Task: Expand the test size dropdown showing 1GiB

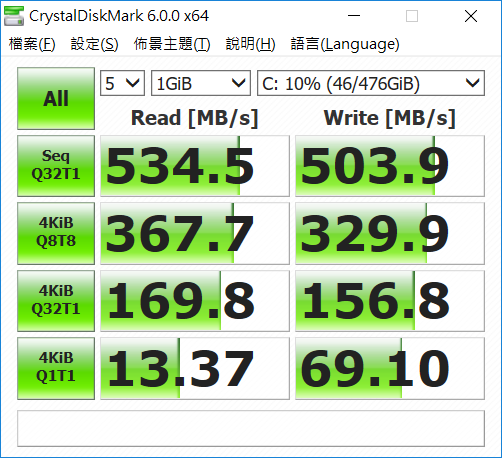Action: pos(201,83)
